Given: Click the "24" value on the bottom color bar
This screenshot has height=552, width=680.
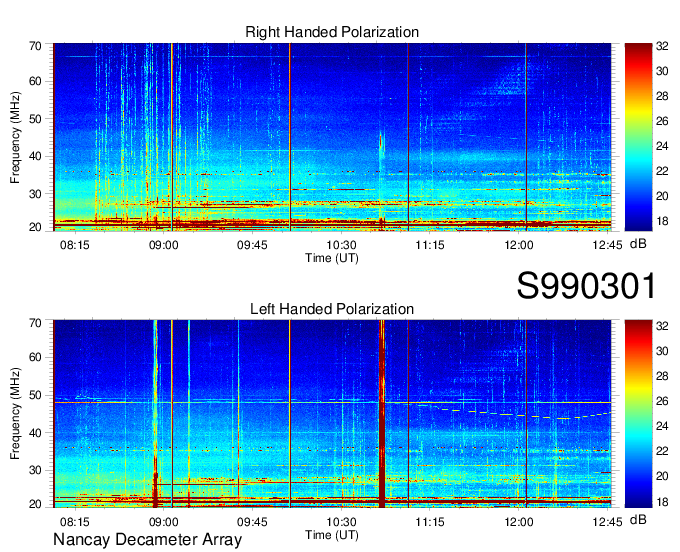Looking at the screenshot, I should pos(662,426).
